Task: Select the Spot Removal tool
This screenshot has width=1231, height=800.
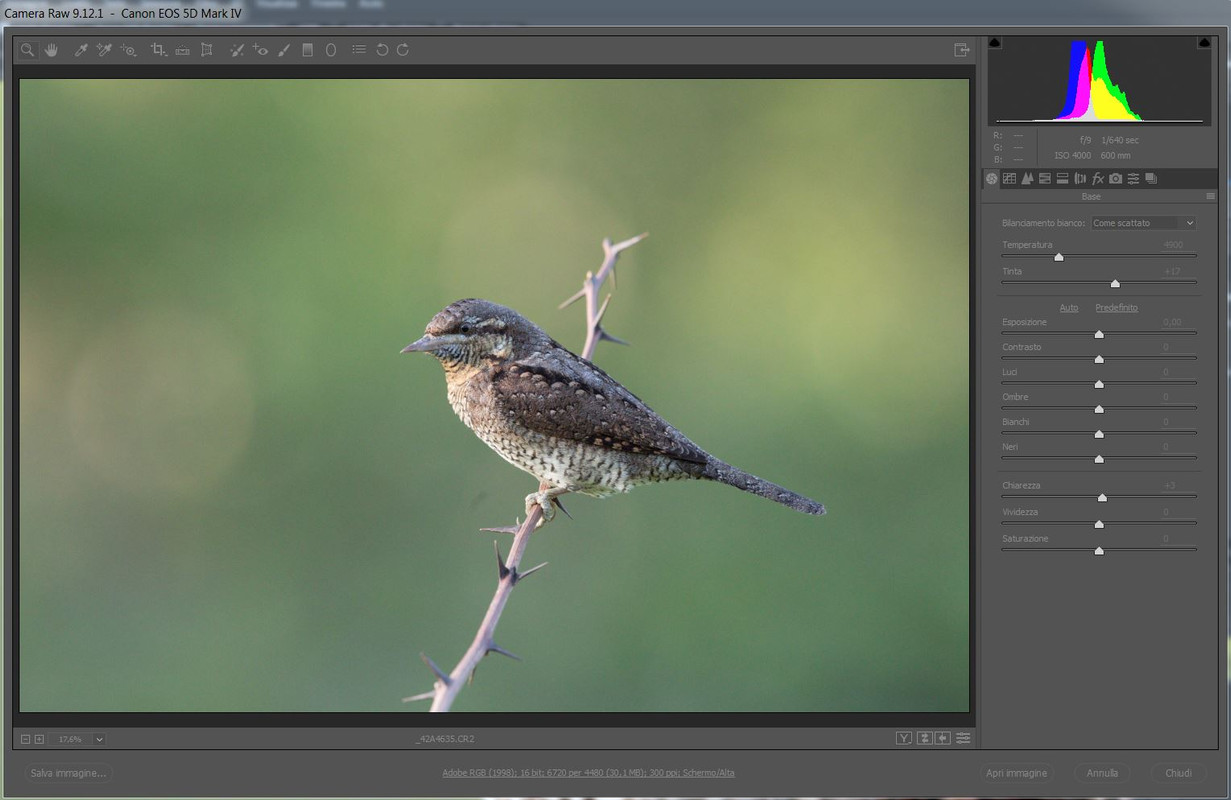Action: tap(237, 50)
